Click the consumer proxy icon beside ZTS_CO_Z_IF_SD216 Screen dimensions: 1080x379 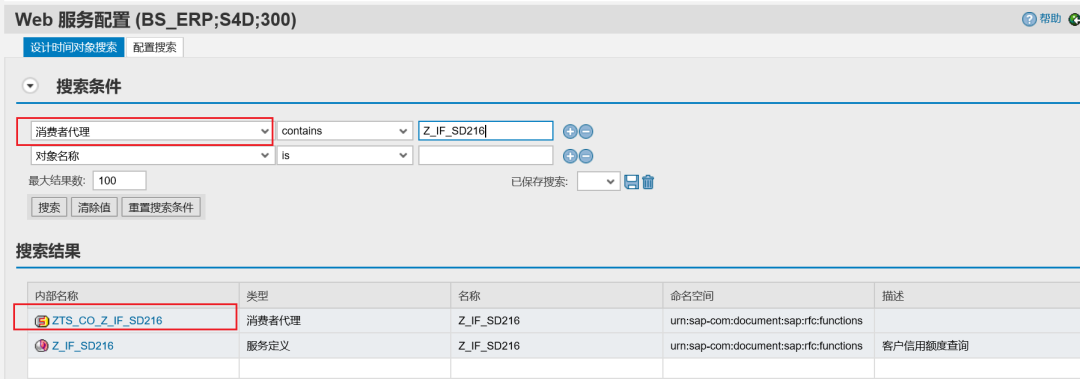(42, 320)
